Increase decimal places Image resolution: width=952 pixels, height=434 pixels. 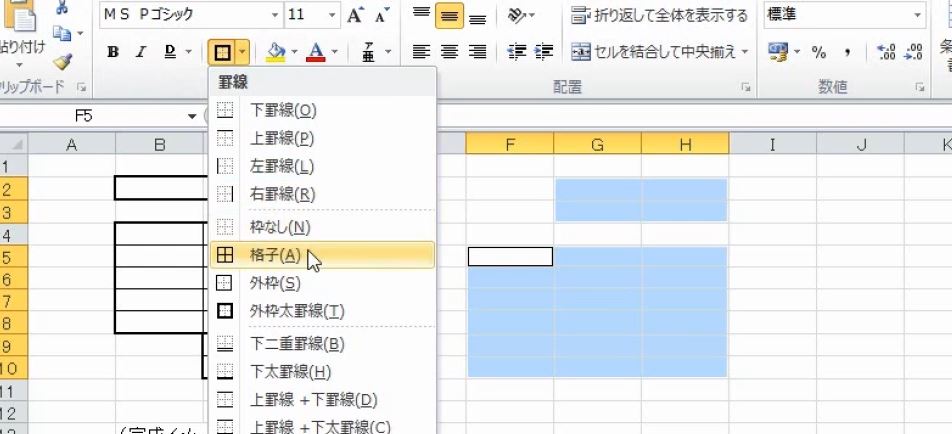pos(886,52)
